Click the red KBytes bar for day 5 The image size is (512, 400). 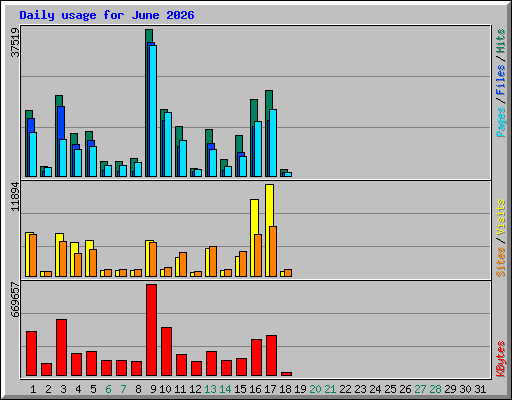91,363
